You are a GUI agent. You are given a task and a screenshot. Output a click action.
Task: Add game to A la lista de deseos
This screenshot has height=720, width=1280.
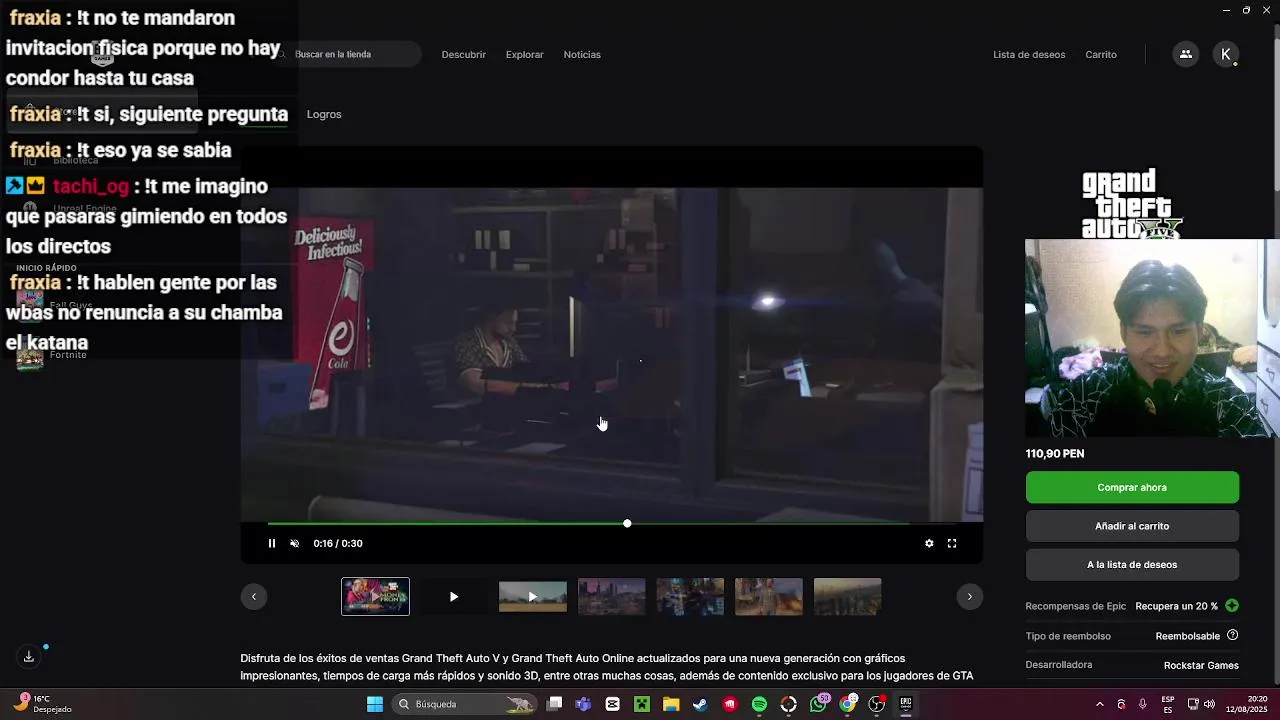point(1132,564)
